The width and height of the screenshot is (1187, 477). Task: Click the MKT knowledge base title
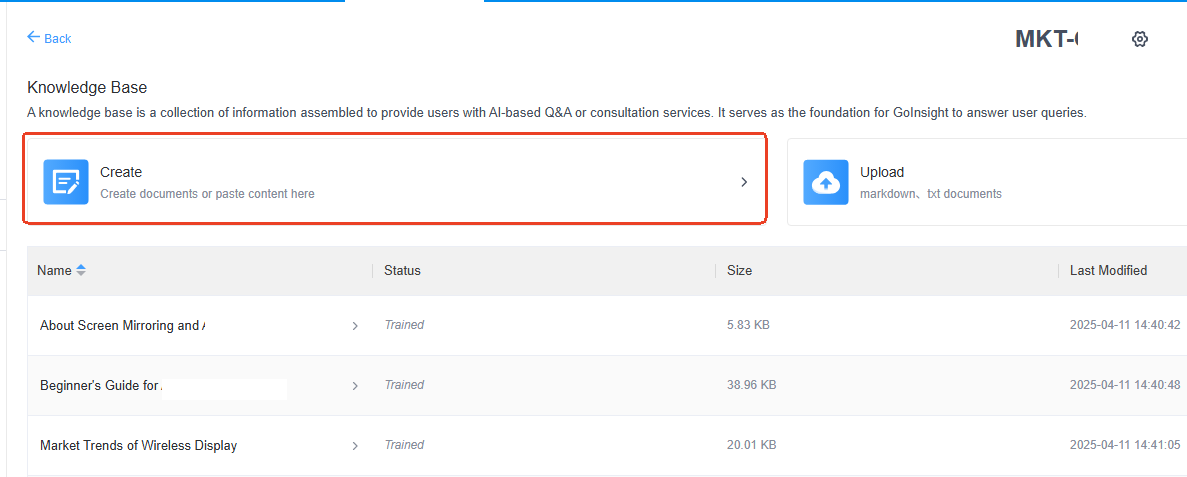coord(1047,39)
